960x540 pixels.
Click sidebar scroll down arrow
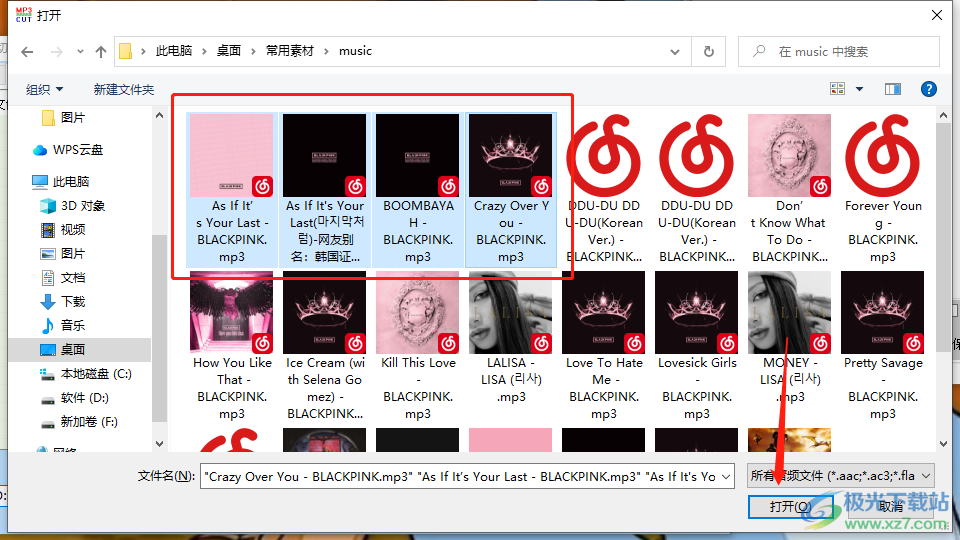pyautogui.click(x=159, y=444)
